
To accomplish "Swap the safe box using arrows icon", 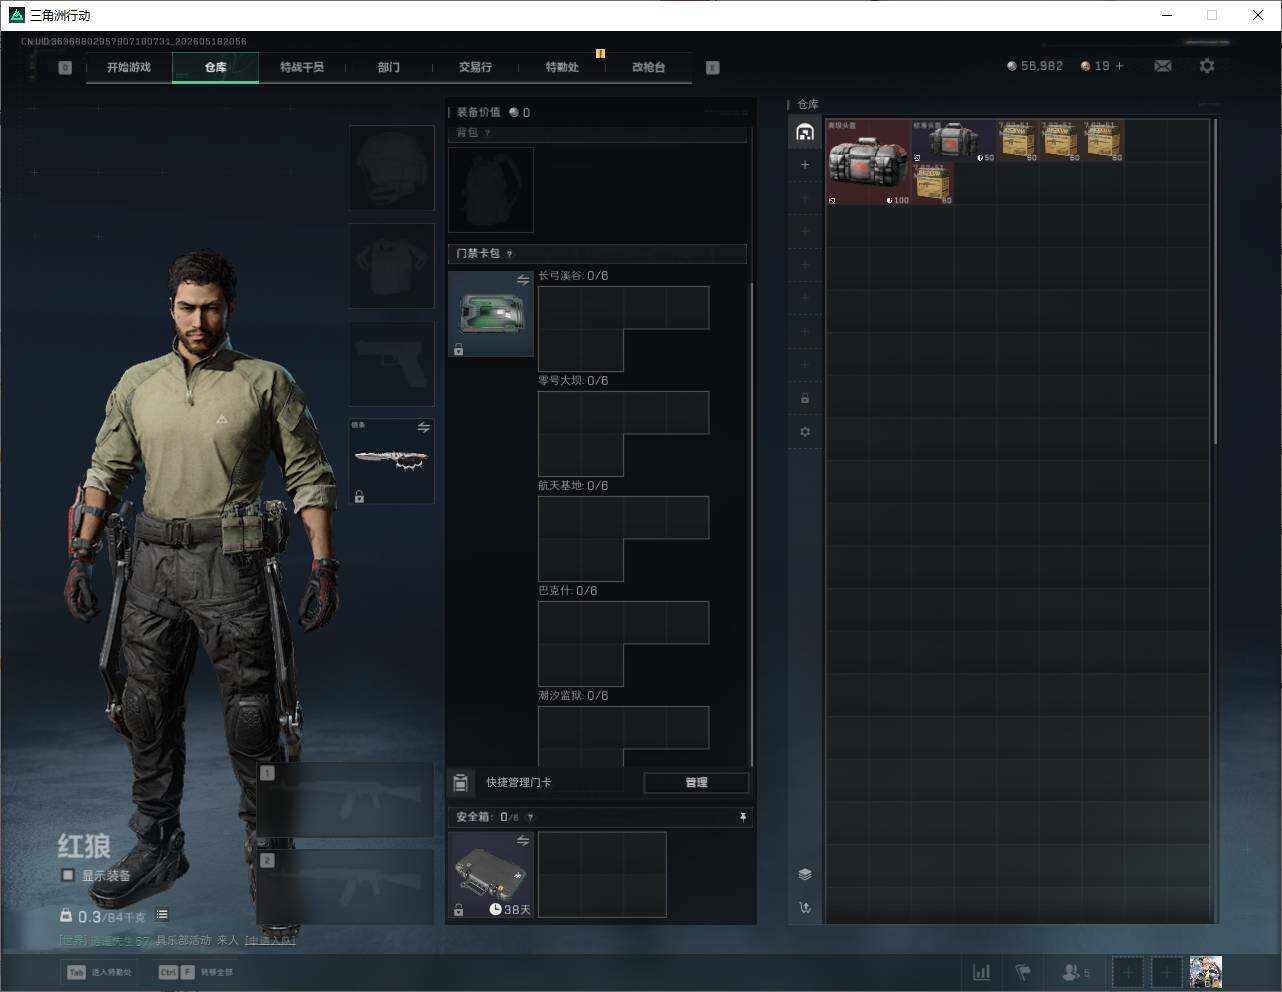I will coord(522,841).
